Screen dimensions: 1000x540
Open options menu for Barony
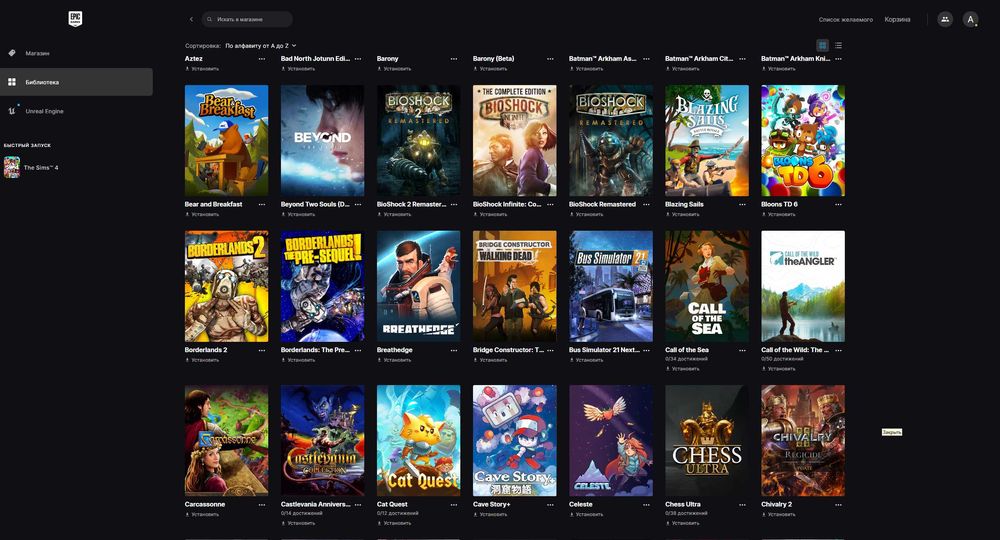click(454, 59)
